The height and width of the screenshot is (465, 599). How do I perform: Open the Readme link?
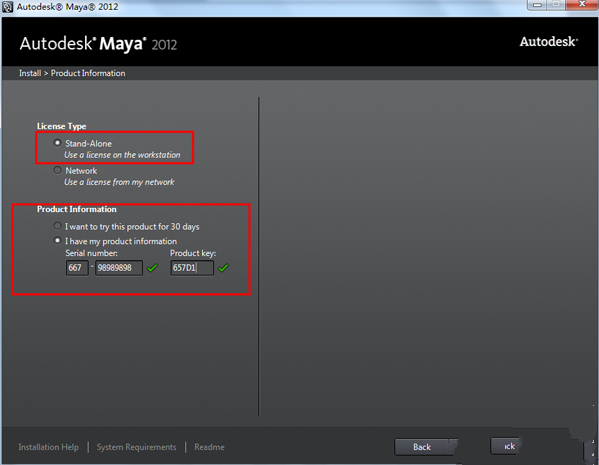pos(209,447)
